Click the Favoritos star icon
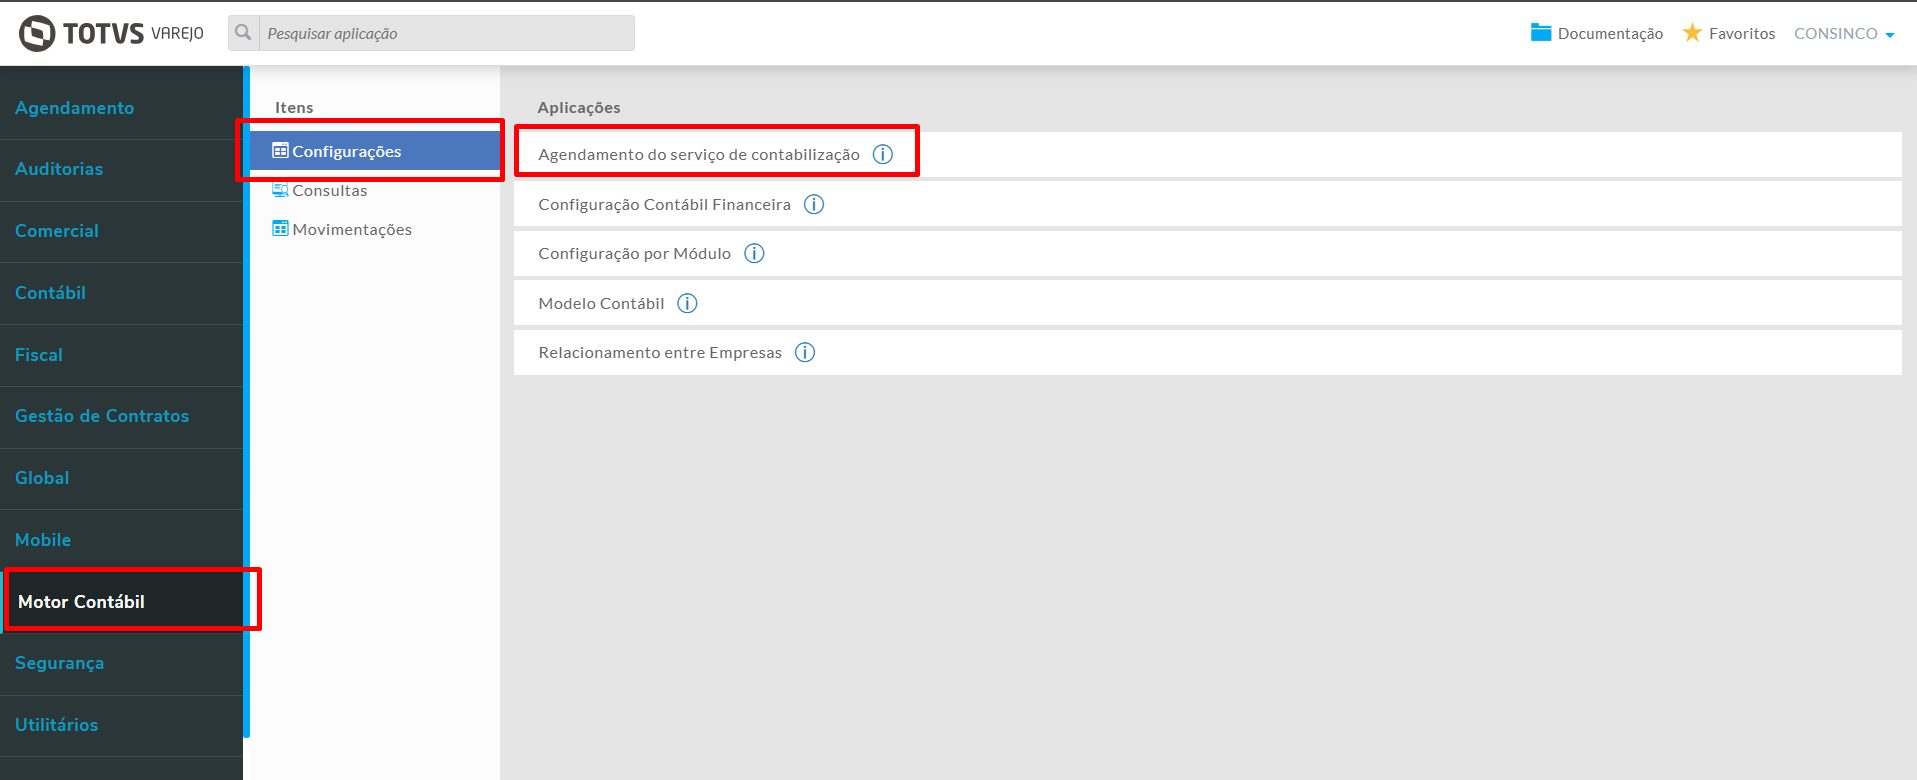This screenshot has height=780, width=1917. coord(1692,33)
